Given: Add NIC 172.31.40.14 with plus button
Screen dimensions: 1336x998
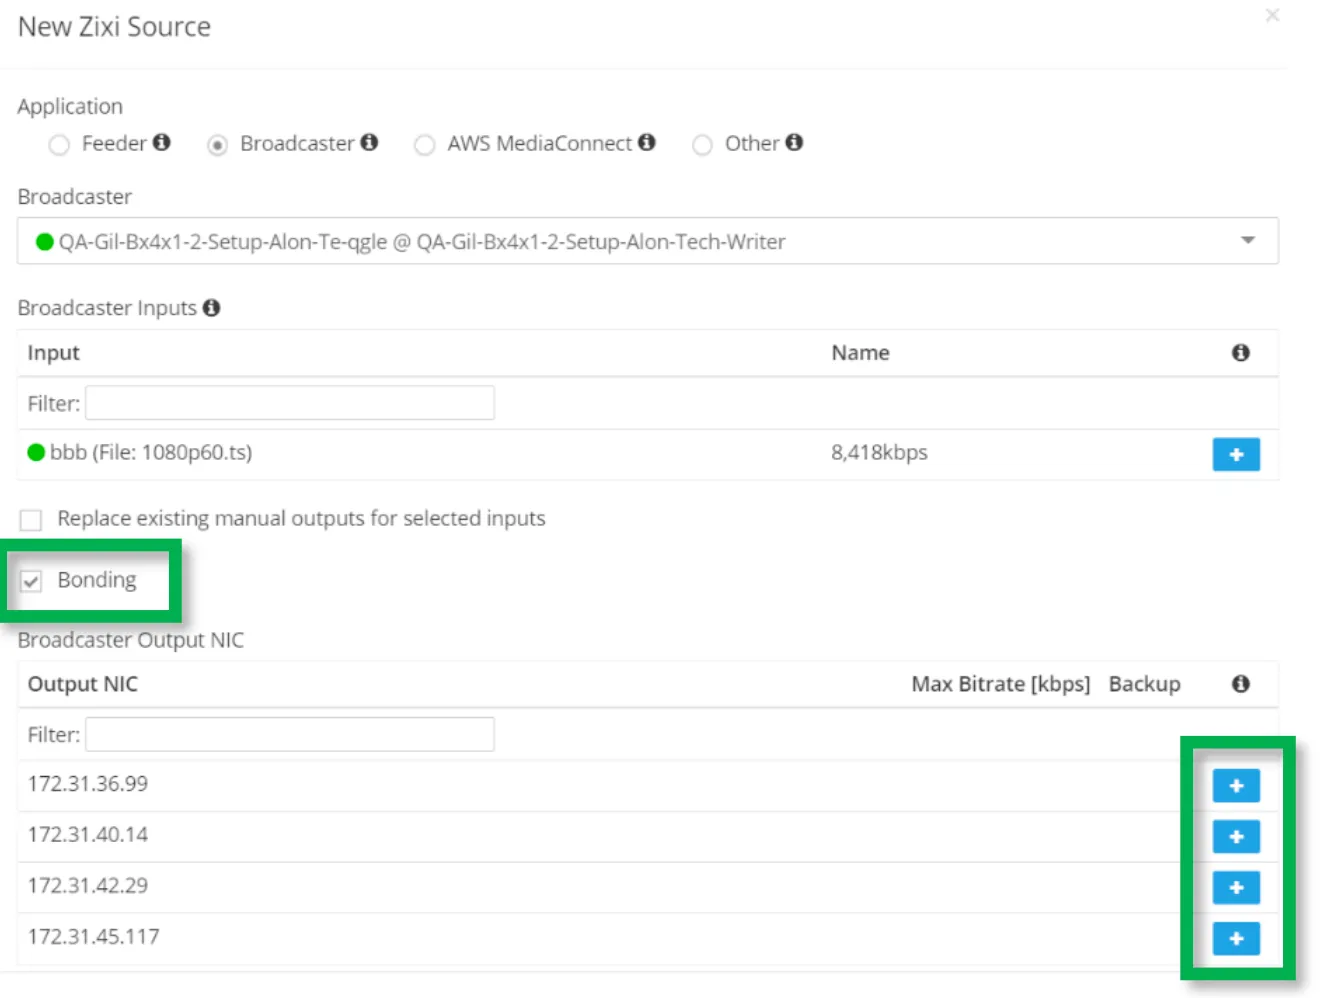Looking at the screenshot, I should click(1236, 836).
